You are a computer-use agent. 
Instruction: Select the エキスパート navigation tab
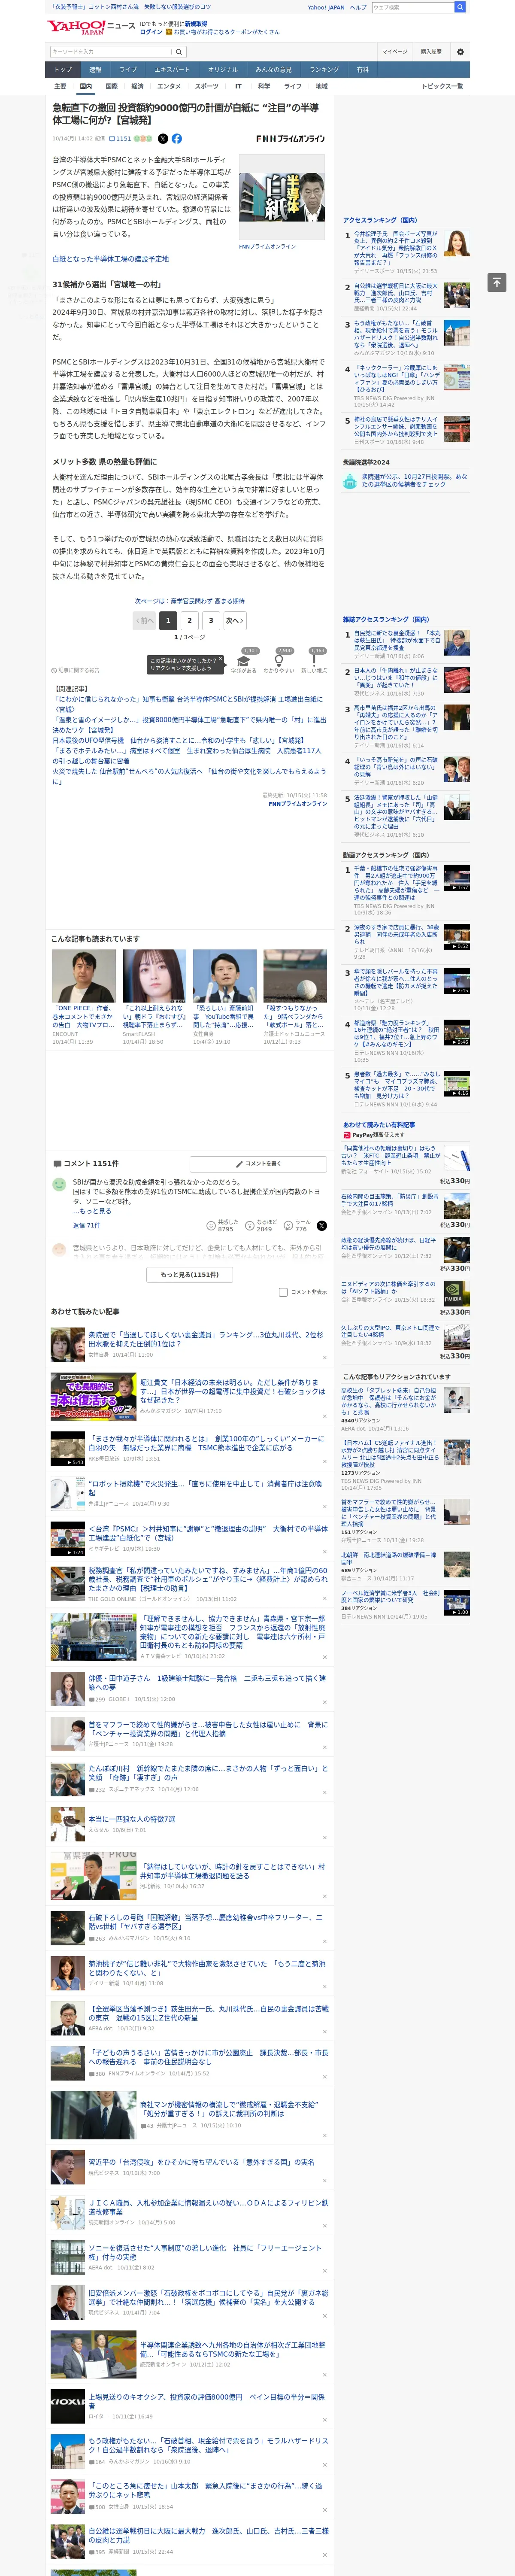coord(172,70)
